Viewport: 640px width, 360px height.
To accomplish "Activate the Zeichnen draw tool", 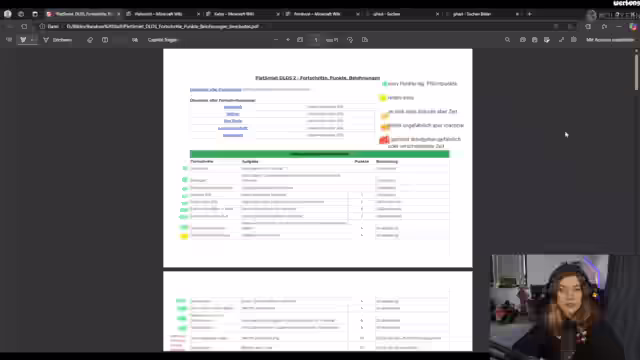I will coord(58,40).
